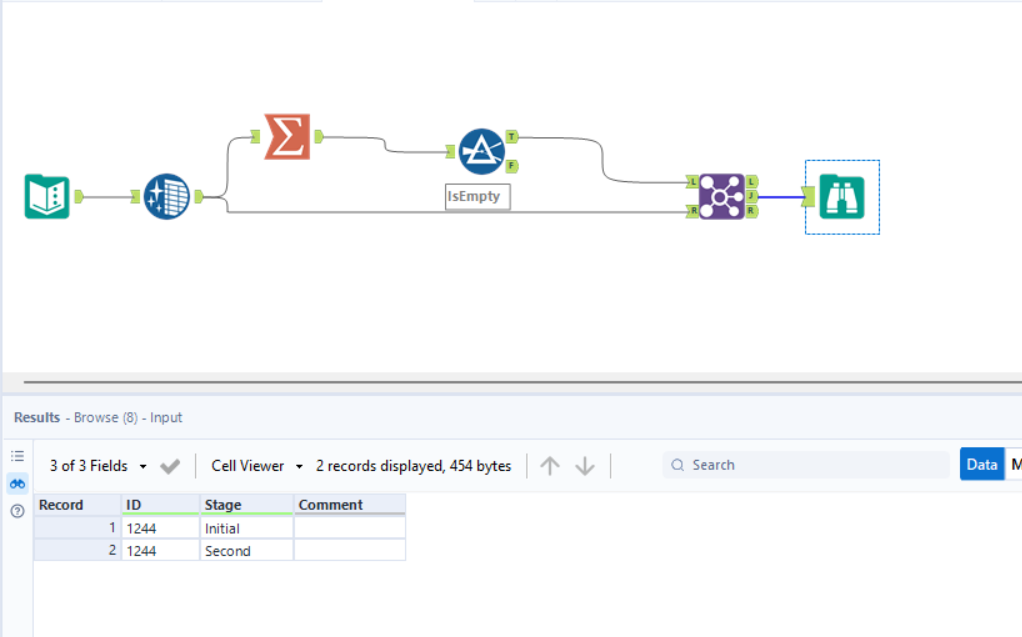The image size is (1022, 637).
Task: Open the Data Cleansing tool
Action: click(166, 196)
